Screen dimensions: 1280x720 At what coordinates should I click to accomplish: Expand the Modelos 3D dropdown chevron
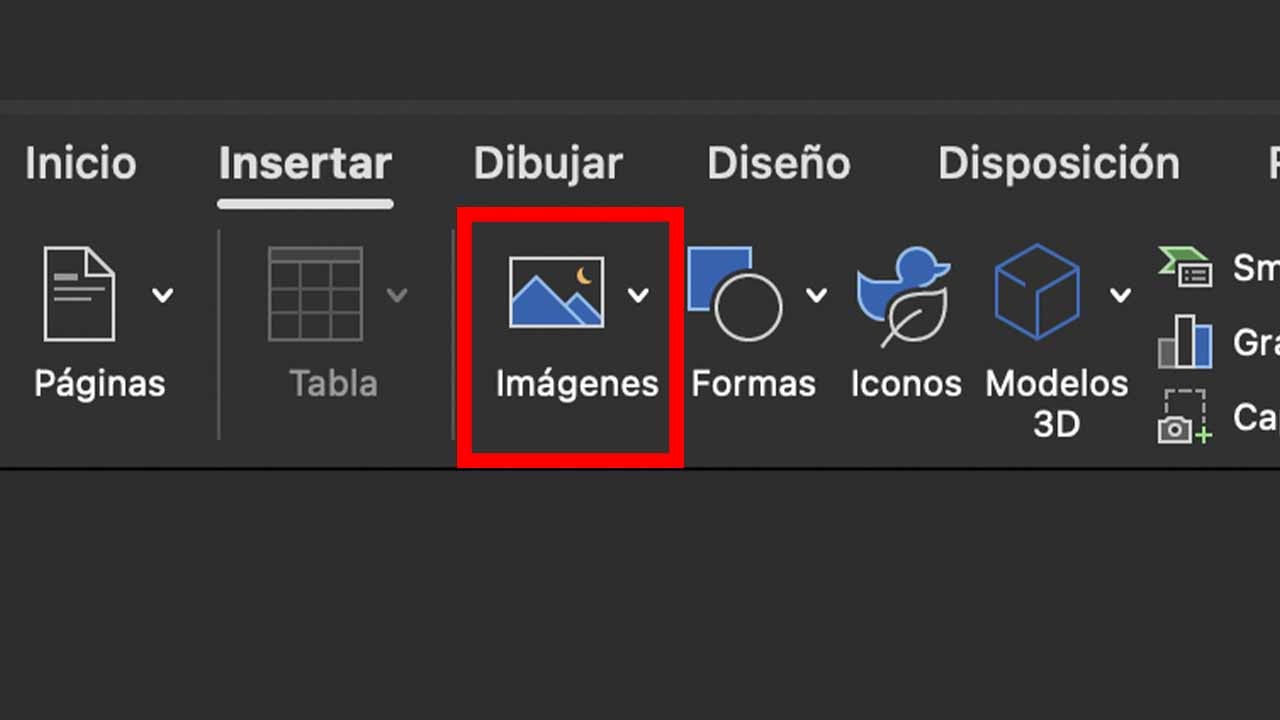[1120, 294]
